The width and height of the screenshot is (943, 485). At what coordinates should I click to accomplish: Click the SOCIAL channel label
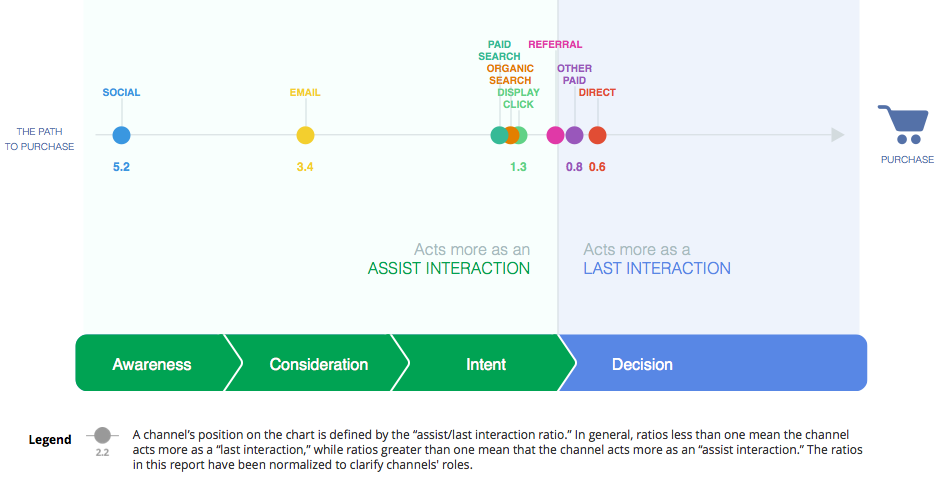[x=121, y=93]
